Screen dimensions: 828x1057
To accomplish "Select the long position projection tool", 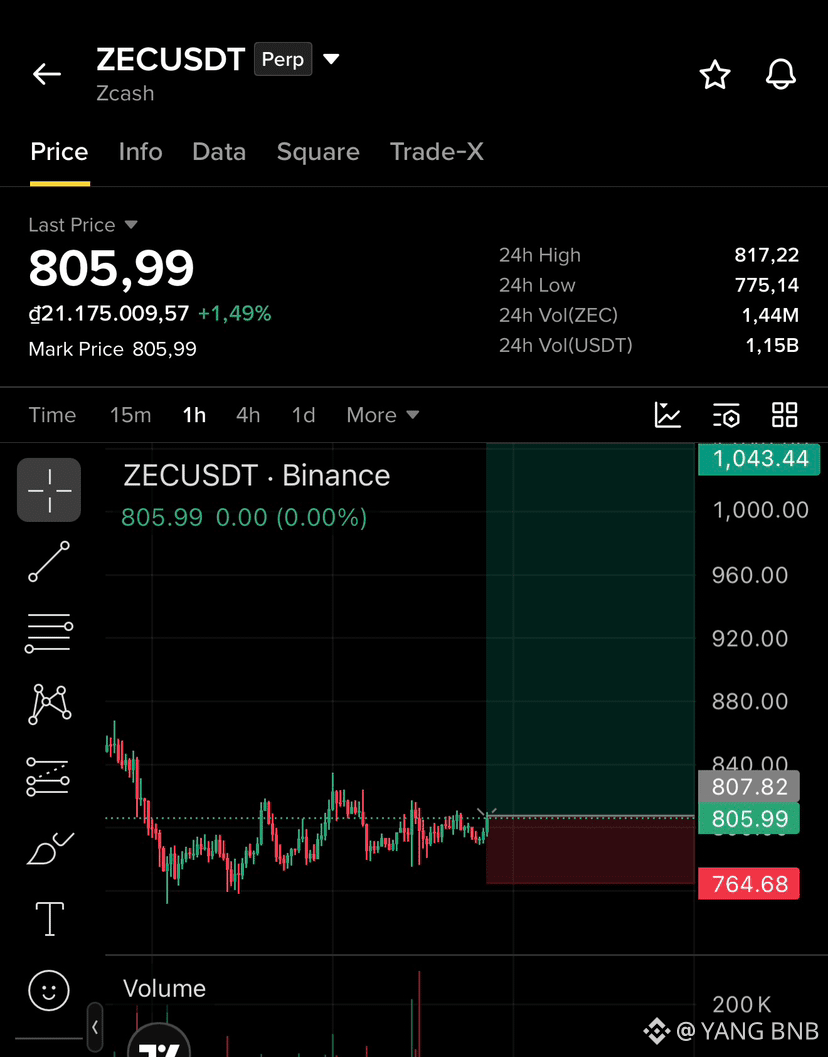I will 48,776.
